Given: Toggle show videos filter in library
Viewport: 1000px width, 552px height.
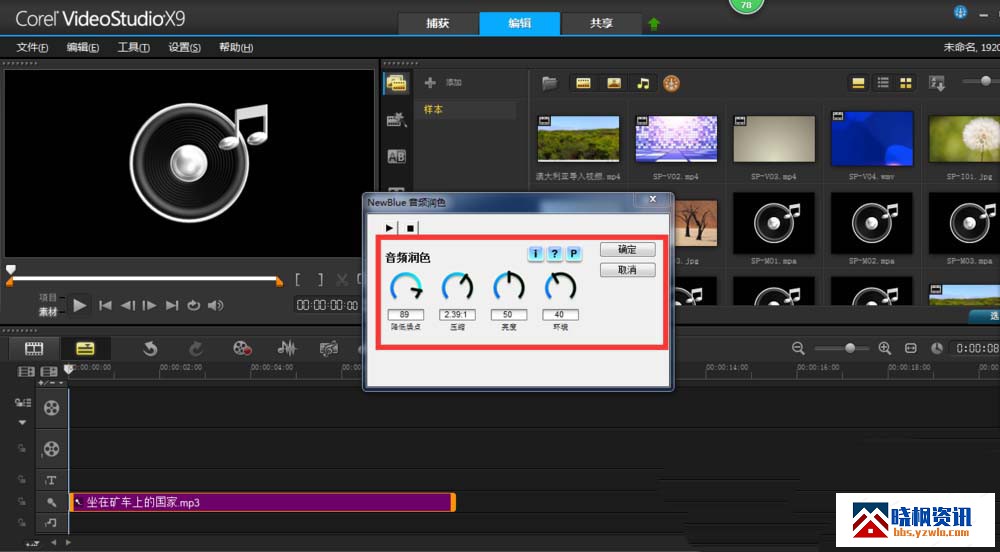Looking at the screenshot, I should [x=583, y=83].
